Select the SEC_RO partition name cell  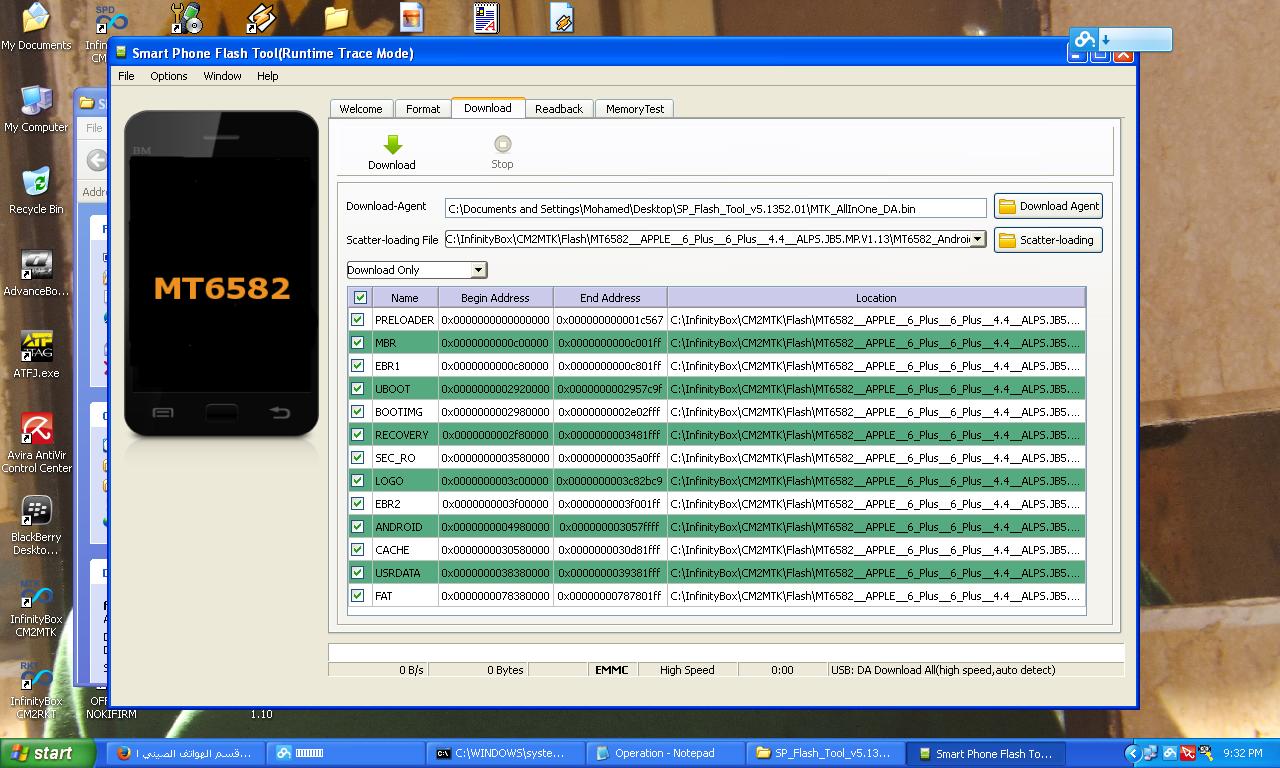tap(405, 458)
